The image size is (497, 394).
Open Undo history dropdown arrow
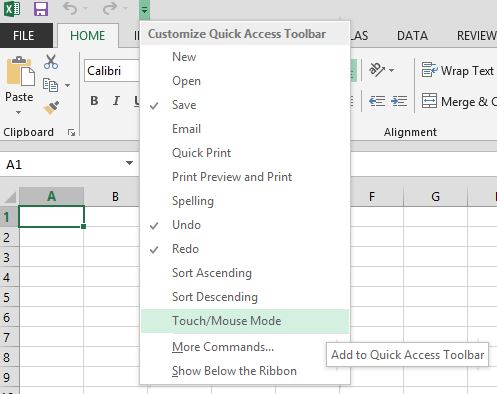point(86,9)
